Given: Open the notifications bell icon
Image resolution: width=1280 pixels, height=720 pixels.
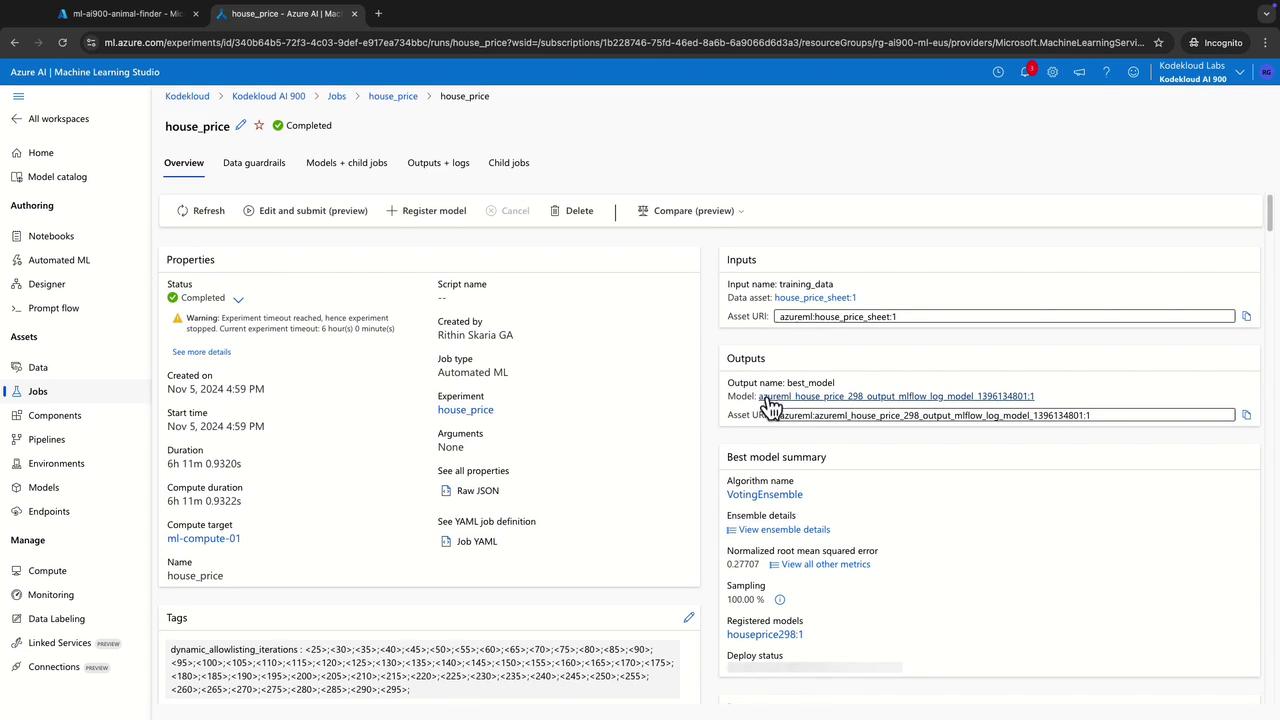Looking at the screenshot, I should pyautogui.click(x=1025, y=72).
